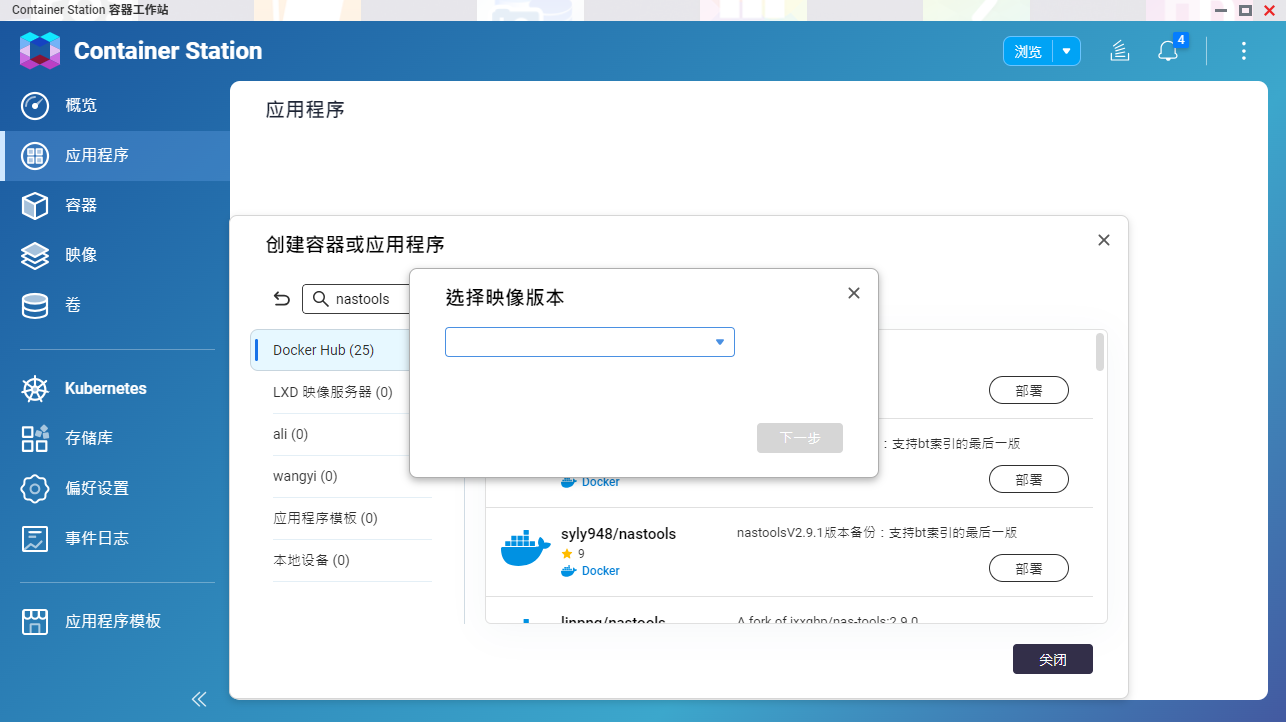Open Kubernetes in the sidebar
This screenshot has height=722, width=1286.
pyautogui.click(x=115, y=388)
